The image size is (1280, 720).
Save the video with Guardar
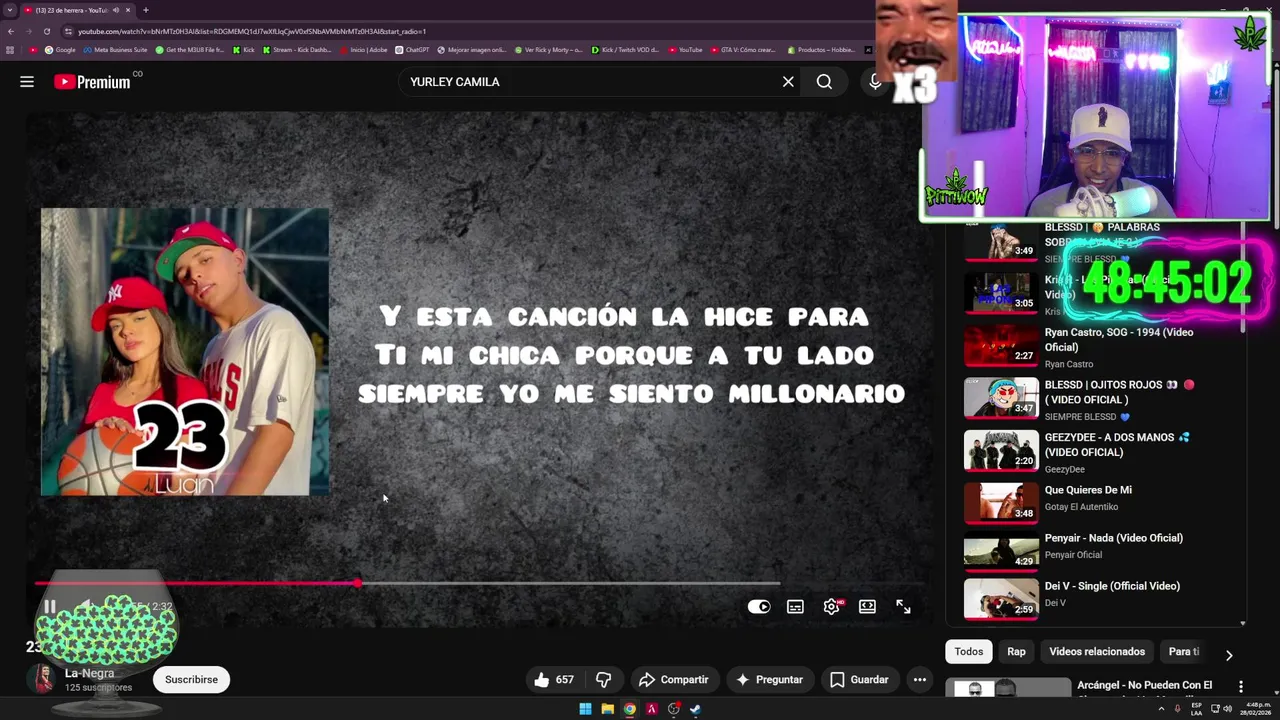pos(858,679)
